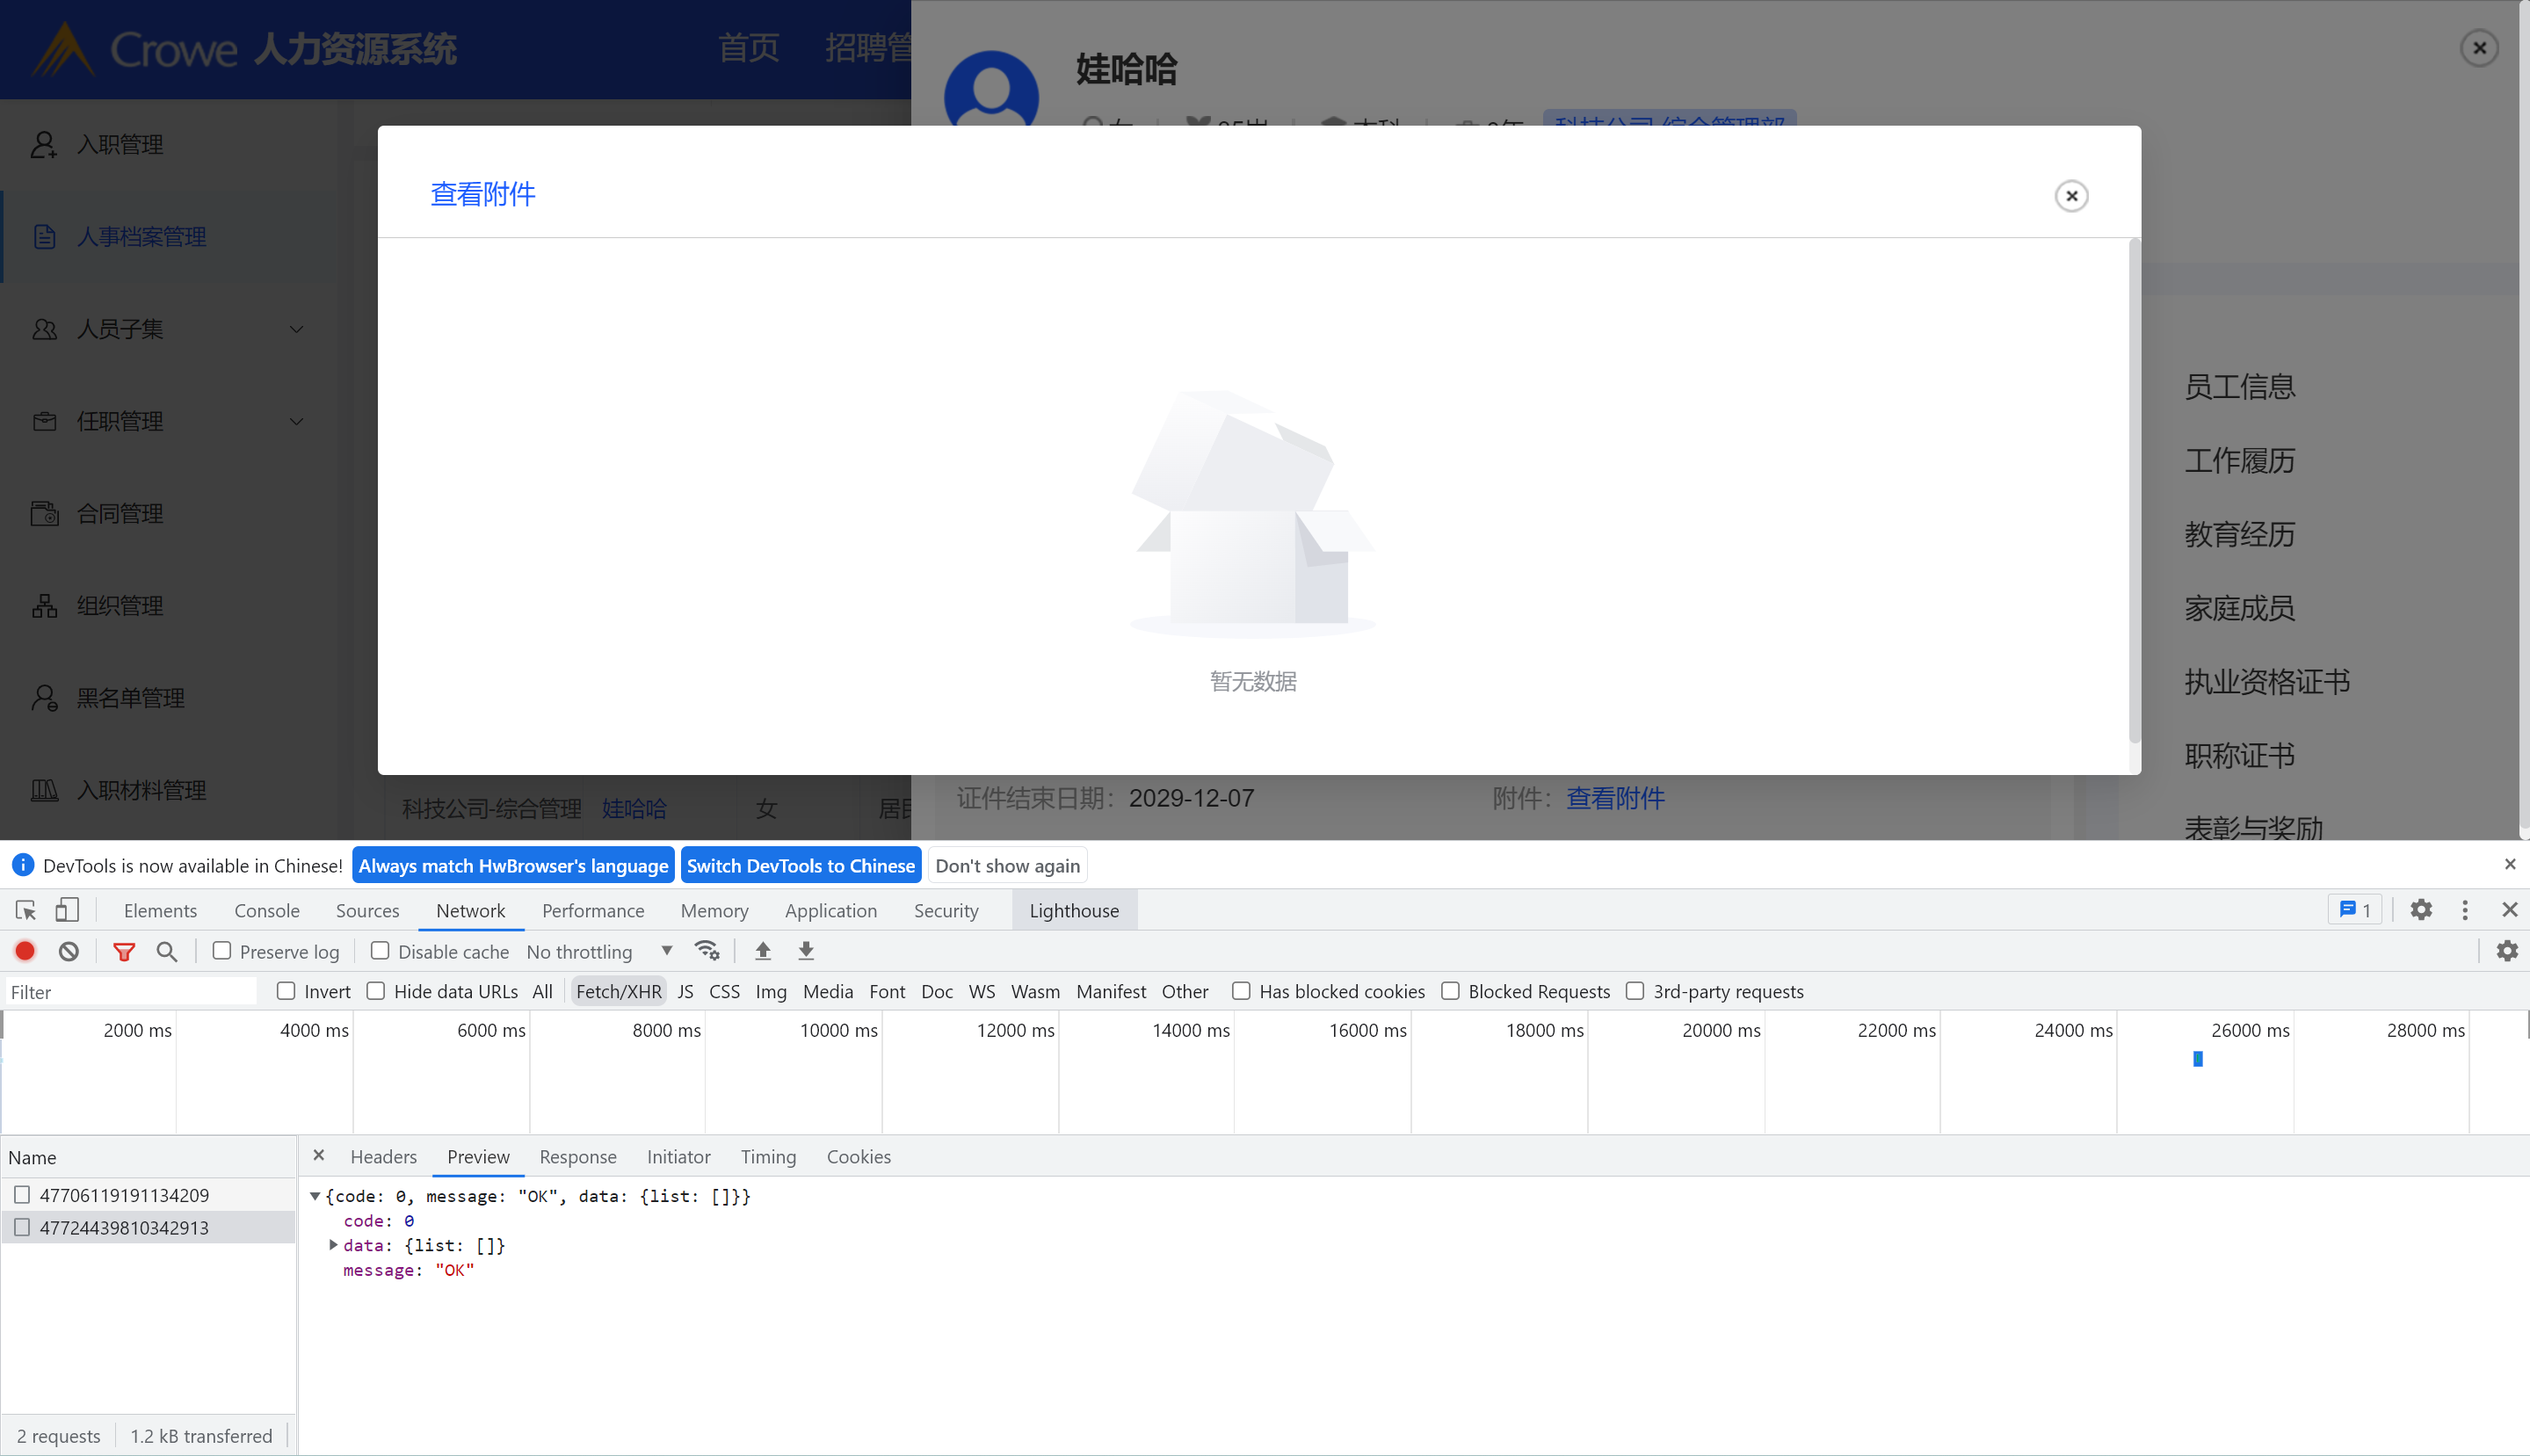The image size is (2530, 1456).
Task: Toggle the device toolbar icon
Action: (x=67, y=910)
